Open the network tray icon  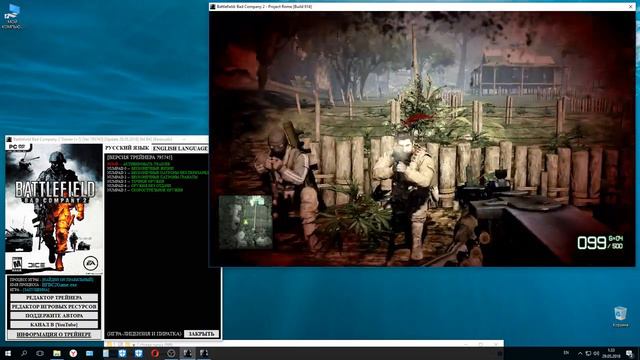coord(588,353)
